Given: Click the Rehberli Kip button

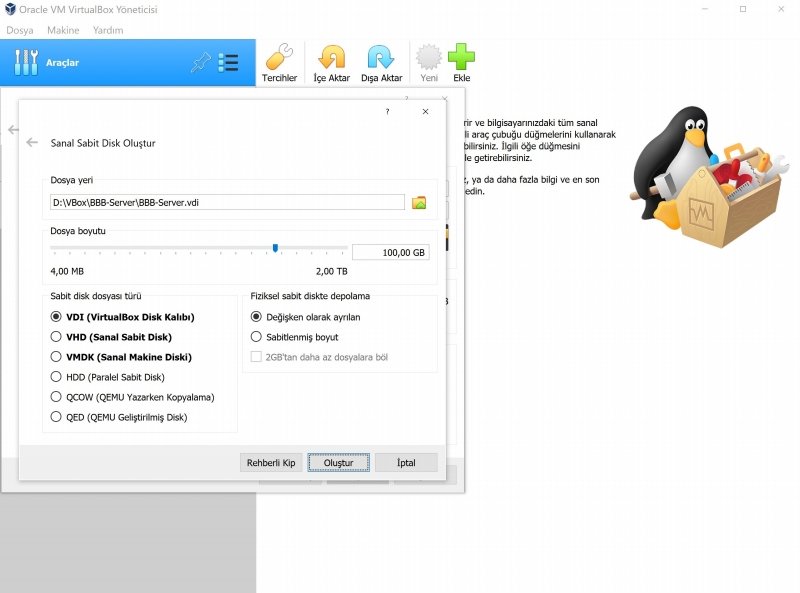Looking at the screenshot, I should [271, 463].
